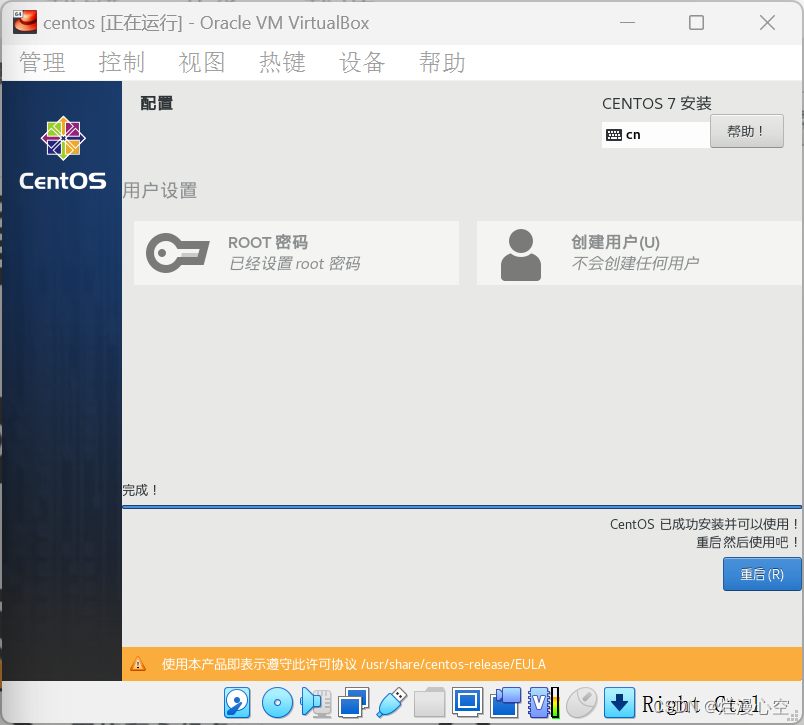Click the root password key icon
Screen dimensions: 804x725
pos(177,253)
